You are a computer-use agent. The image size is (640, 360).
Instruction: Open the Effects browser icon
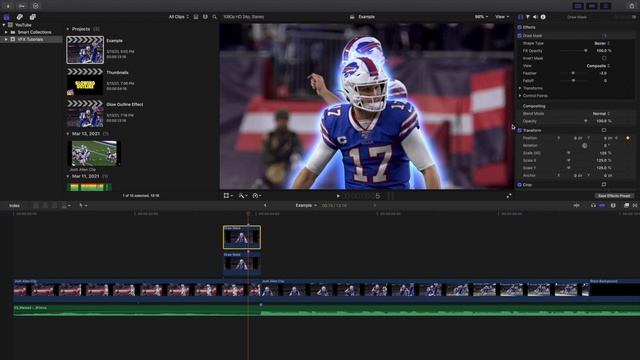(x=626, y=205)
